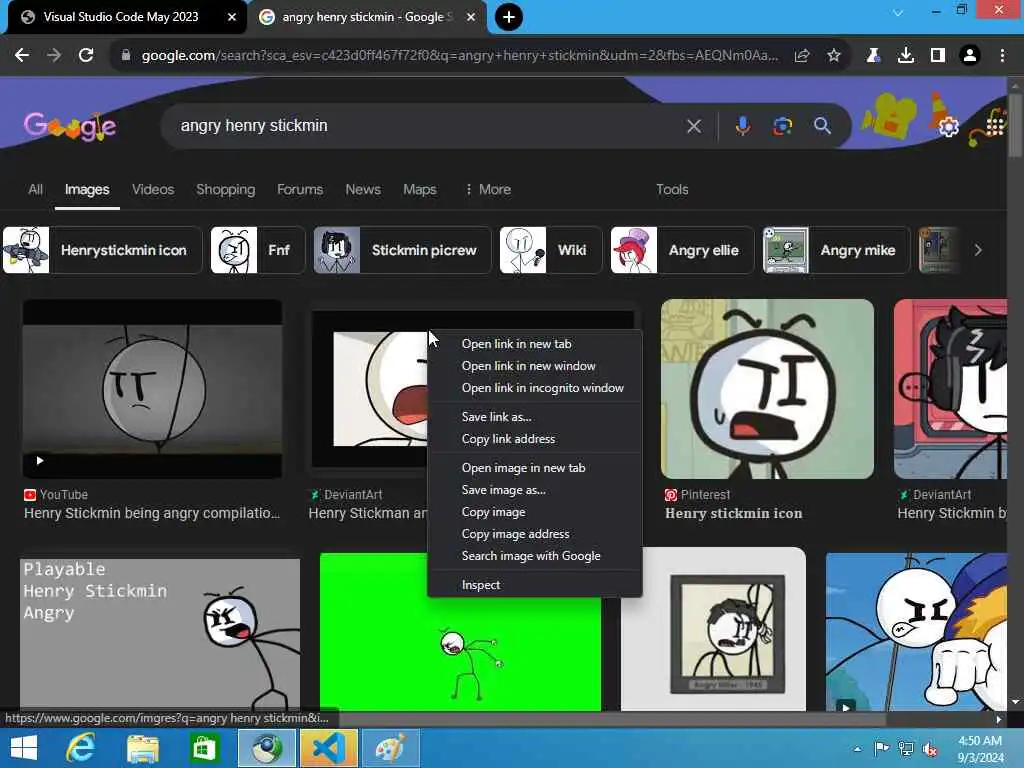Select the Fnf suggestion chip

[x=257, y=250]
